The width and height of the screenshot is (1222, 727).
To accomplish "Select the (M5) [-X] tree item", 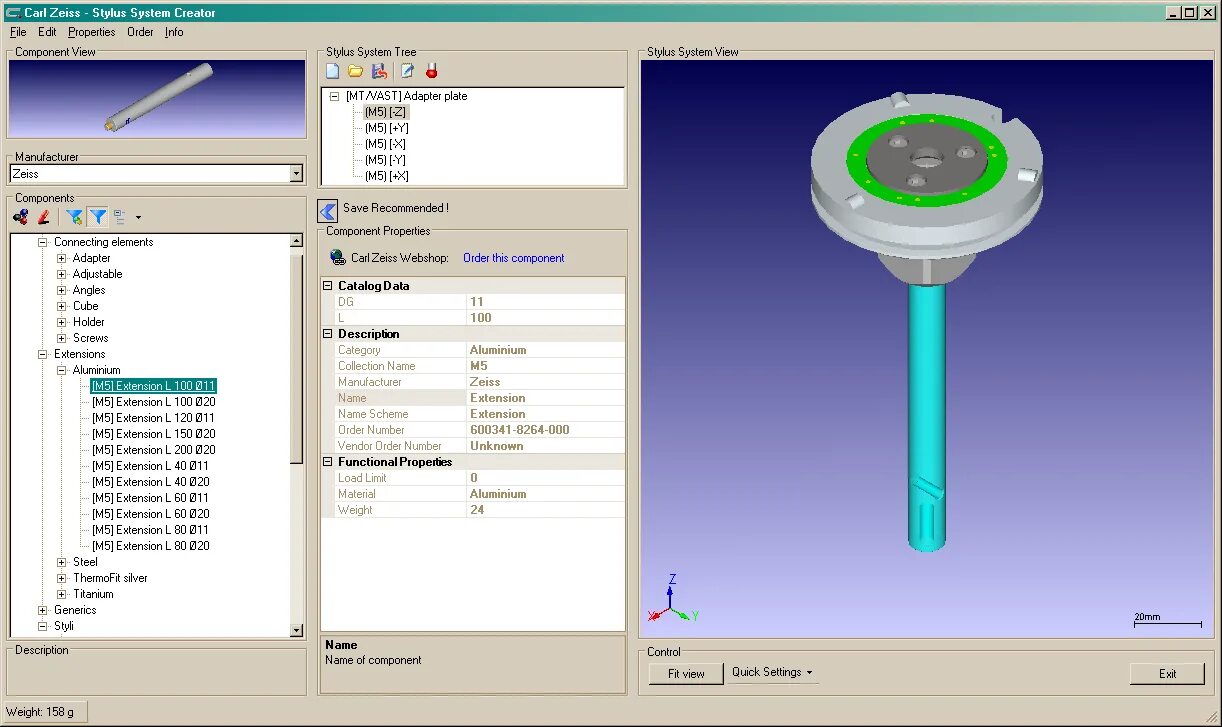I will pyautogui.click(x=386, y=144).
